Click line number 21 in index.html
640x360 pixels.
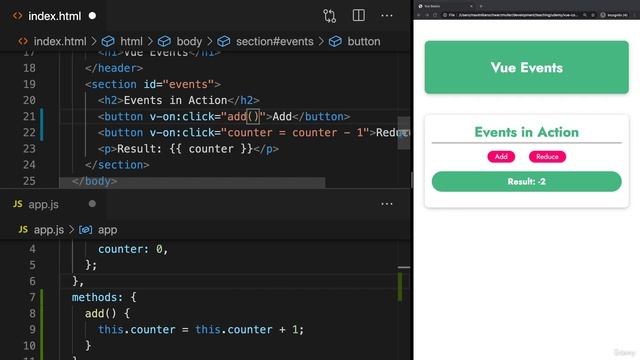pos(29,116)
